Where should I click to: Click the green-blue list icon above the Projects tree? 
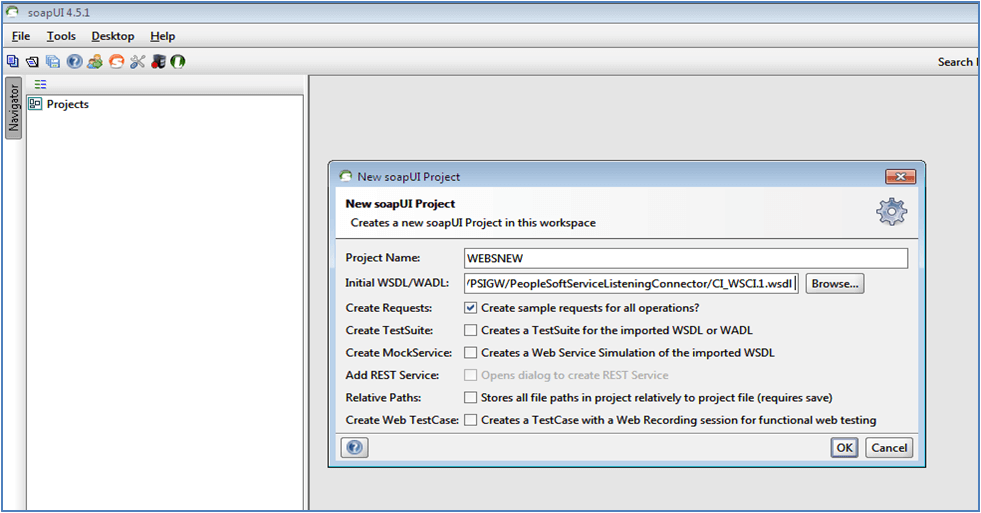41,84
